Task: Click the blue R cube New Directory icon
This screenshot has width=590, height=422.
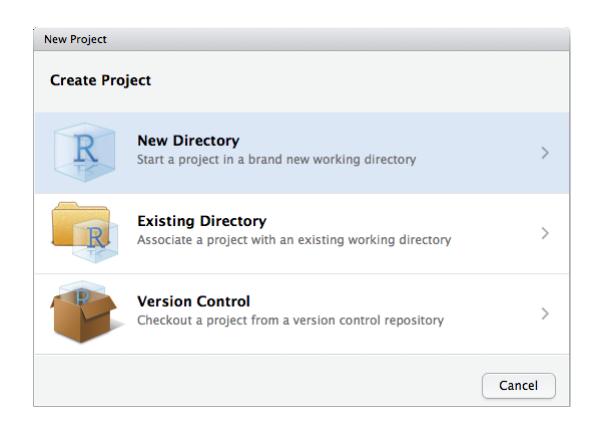Action: click(84, 152)
